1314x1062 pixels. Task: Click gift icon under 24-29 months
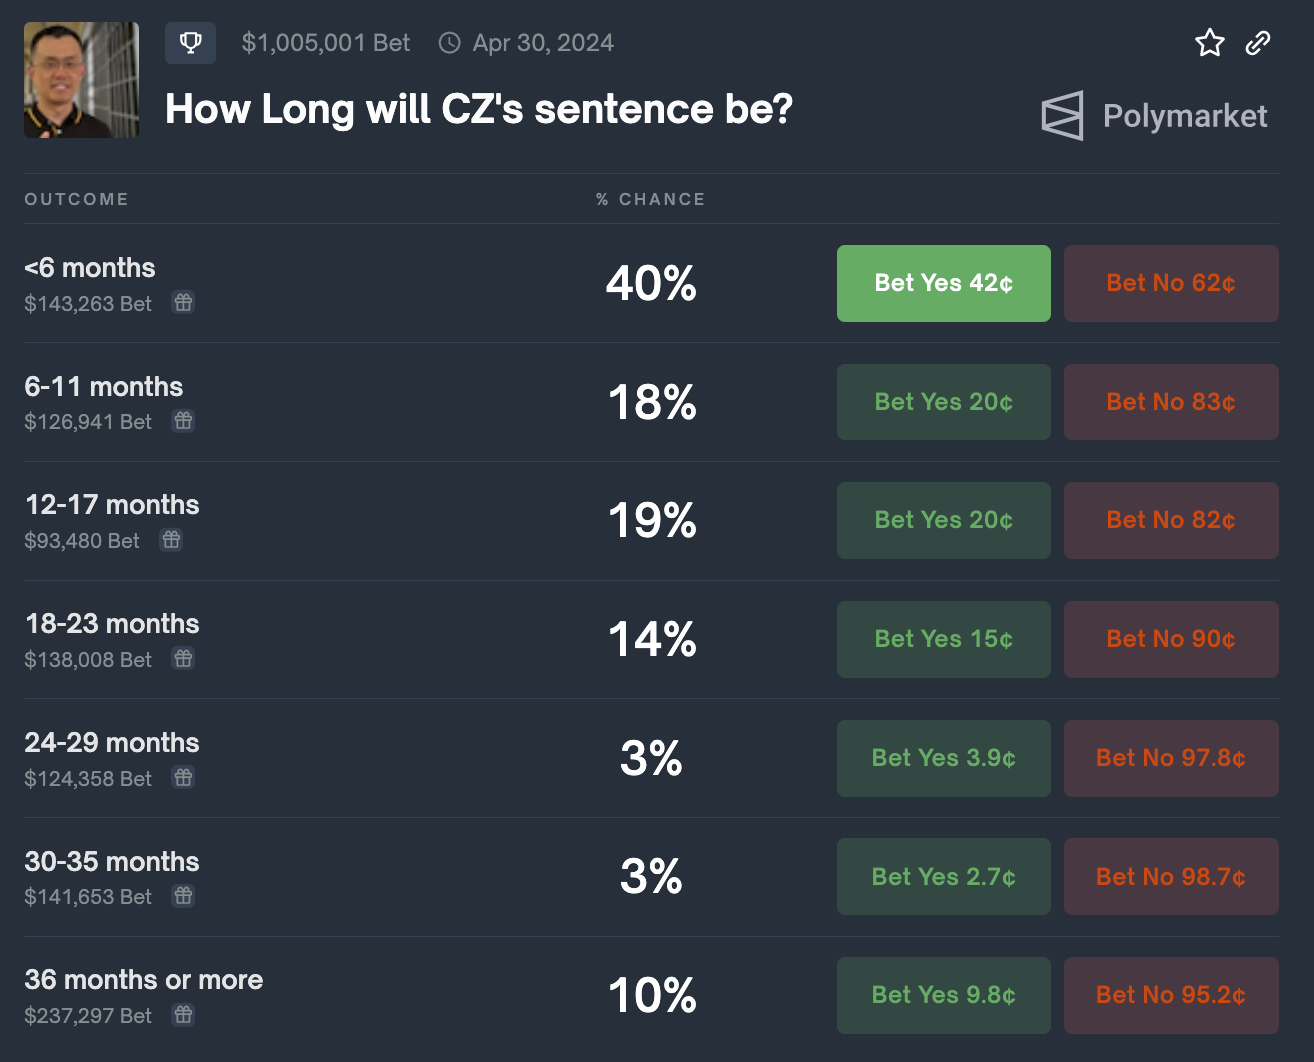pos(183,778)
